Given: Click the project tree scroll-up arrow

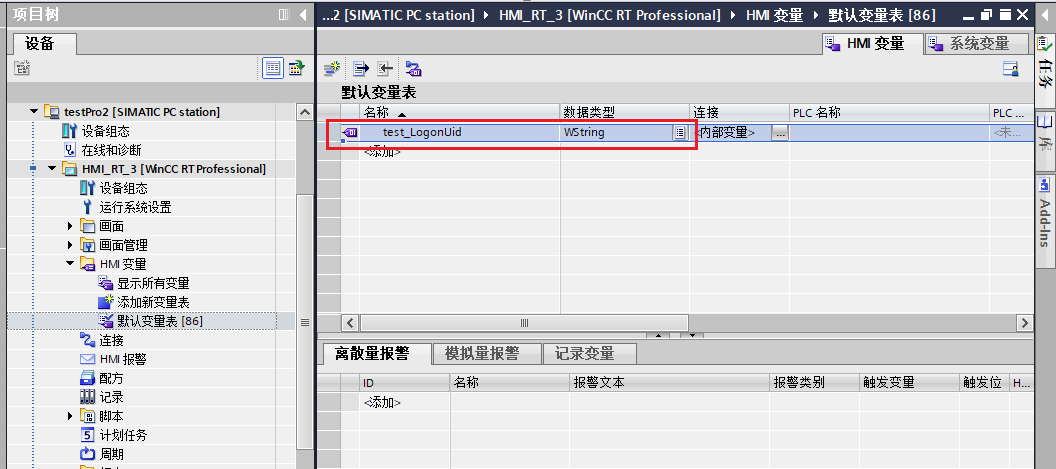Looking at the screenshot, I should pos(305,113).
